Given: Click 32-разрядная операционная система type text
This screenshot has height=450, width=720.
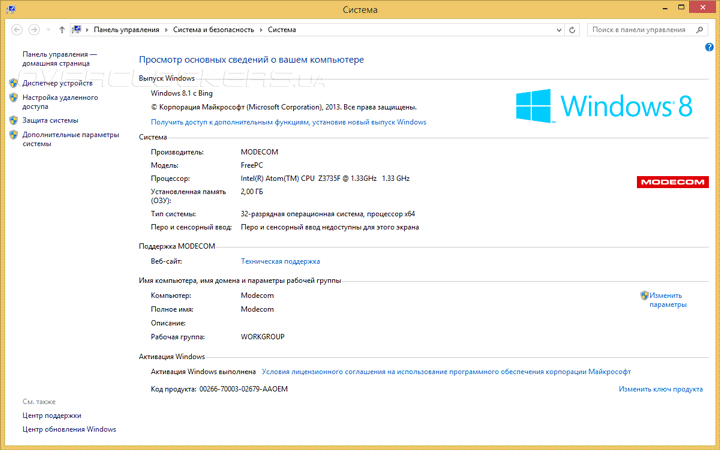Looking at the screenshot, I should click(x=328, y=214).
